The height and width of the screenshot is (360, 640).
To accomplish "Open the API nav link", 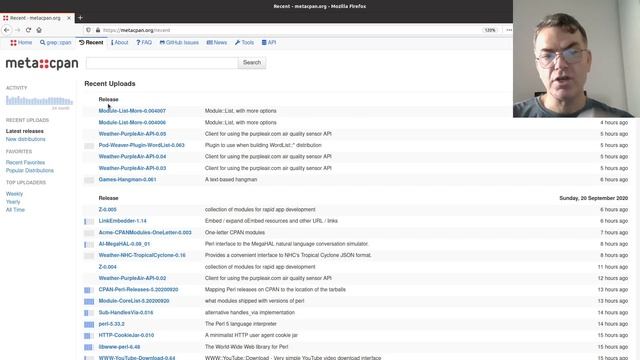I will click(269, 42).
